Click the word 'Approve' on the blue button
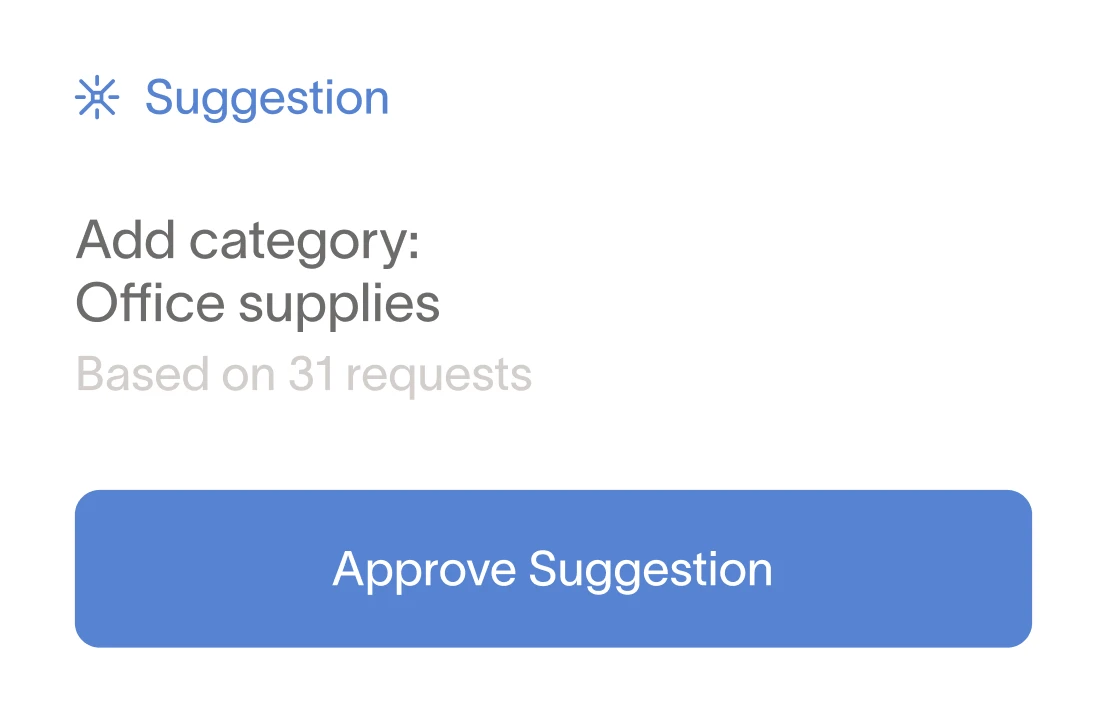This screenshot has width=1107, height=723. pos(424,570)
